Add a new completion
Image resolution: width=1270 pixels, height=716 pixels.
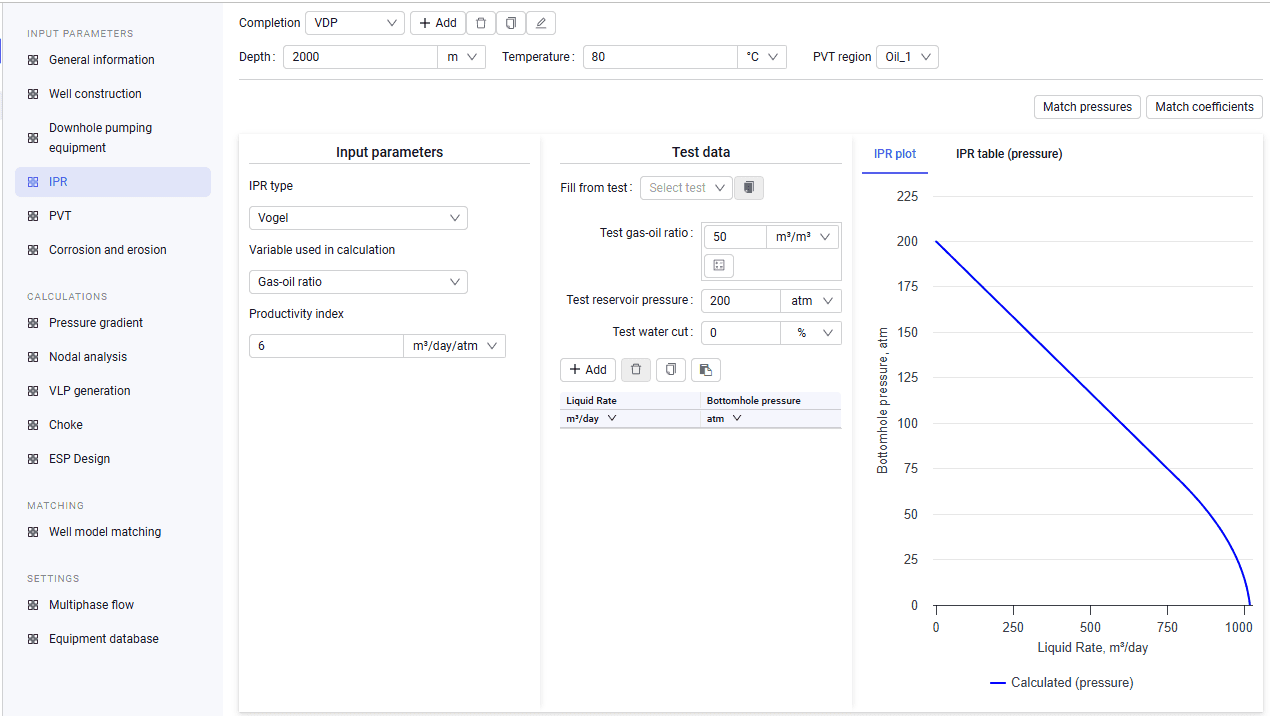click(x=438, y=23)
